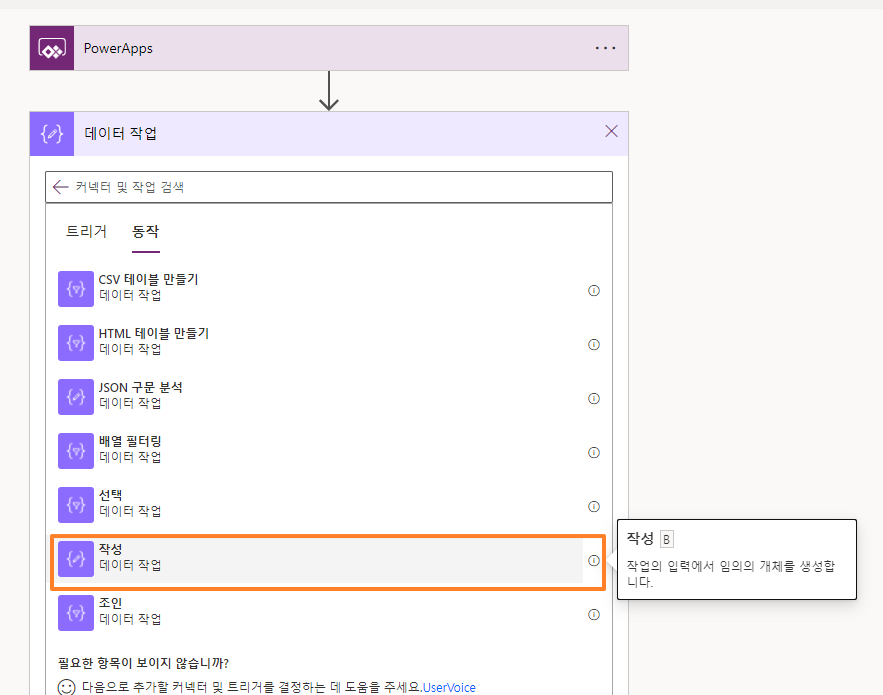Click the smiley feedback icon

pos(66,687)
